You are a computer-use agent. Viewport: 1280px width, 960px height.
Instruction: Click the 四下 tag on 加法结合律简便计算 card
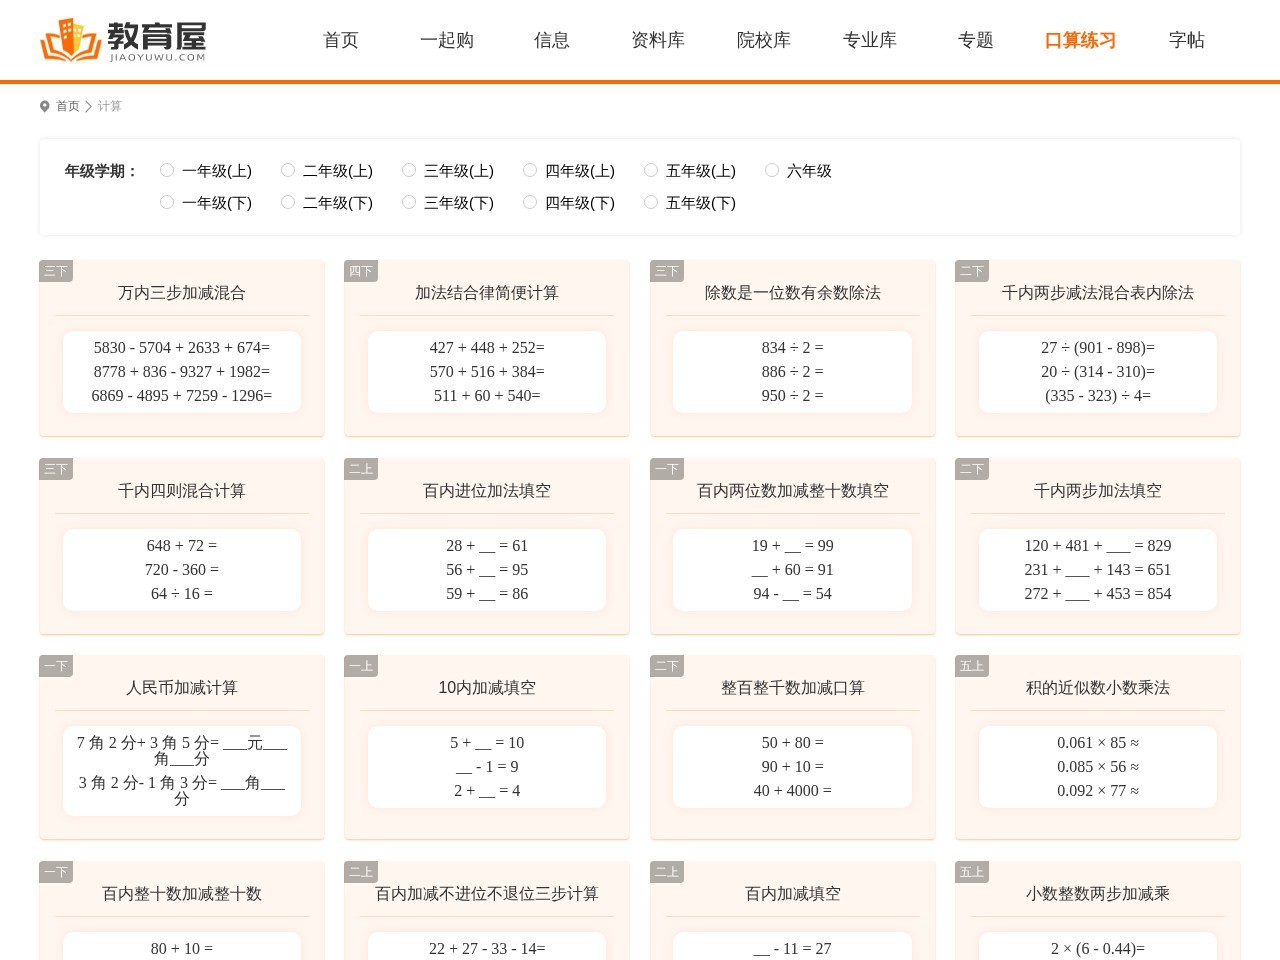coord(361,271)
